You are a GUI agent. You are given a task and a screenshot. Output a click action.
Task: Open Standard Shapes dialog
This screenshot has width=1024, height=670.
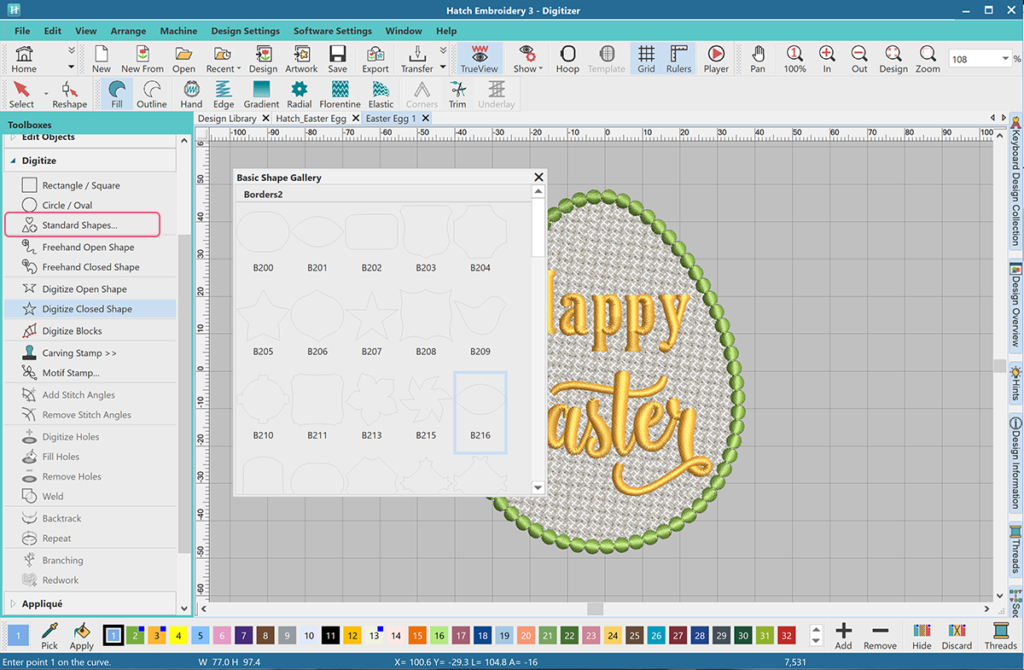(x=80, y=225)
